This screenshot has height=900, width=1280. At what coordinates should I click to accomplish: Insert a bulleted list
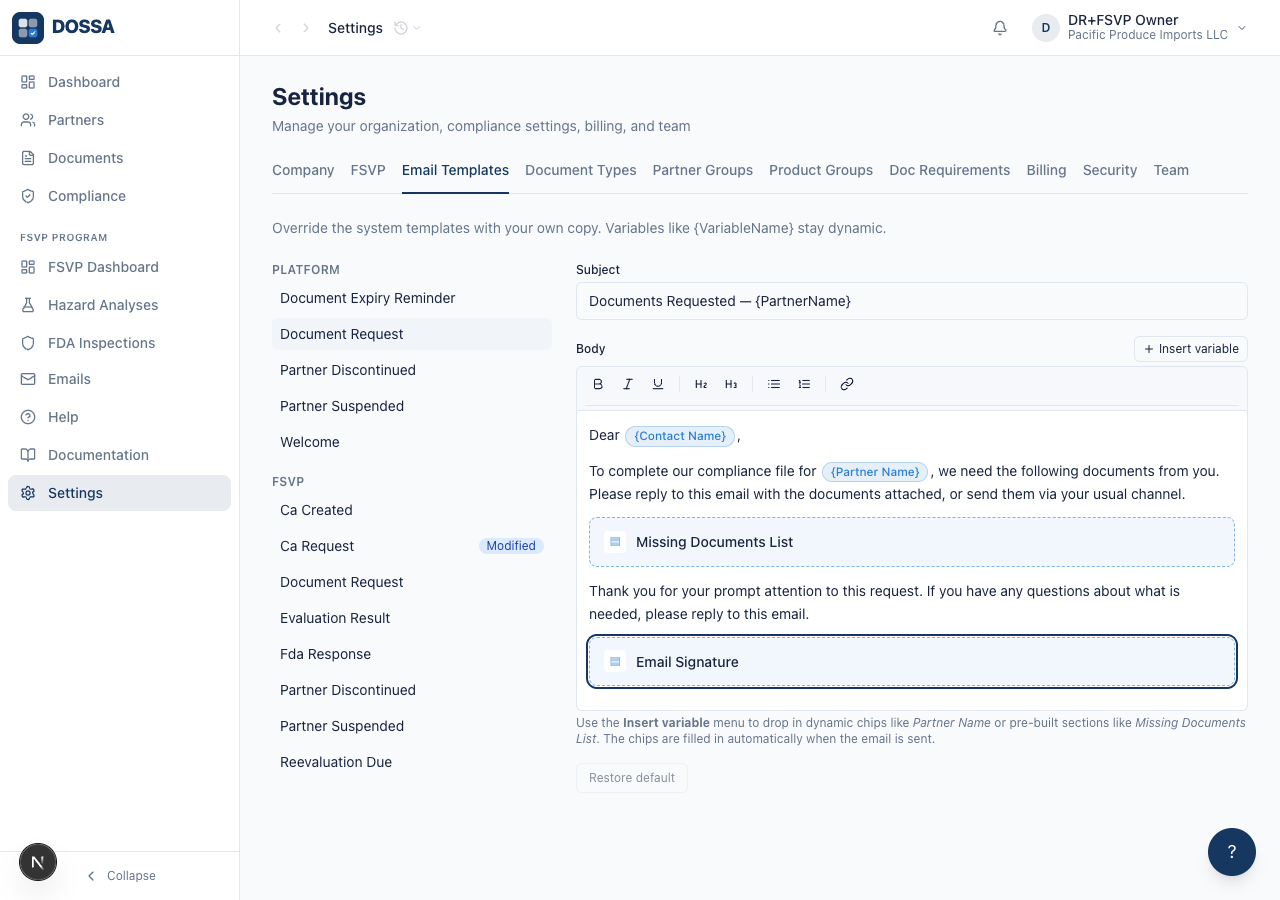coord(774,384)
